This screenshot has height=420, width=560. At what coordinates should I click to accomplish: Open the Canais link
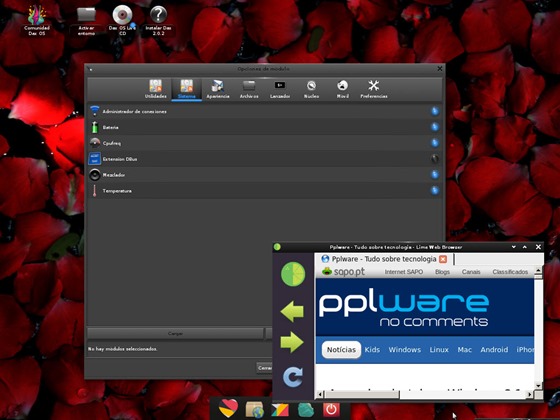coord(471,272)
